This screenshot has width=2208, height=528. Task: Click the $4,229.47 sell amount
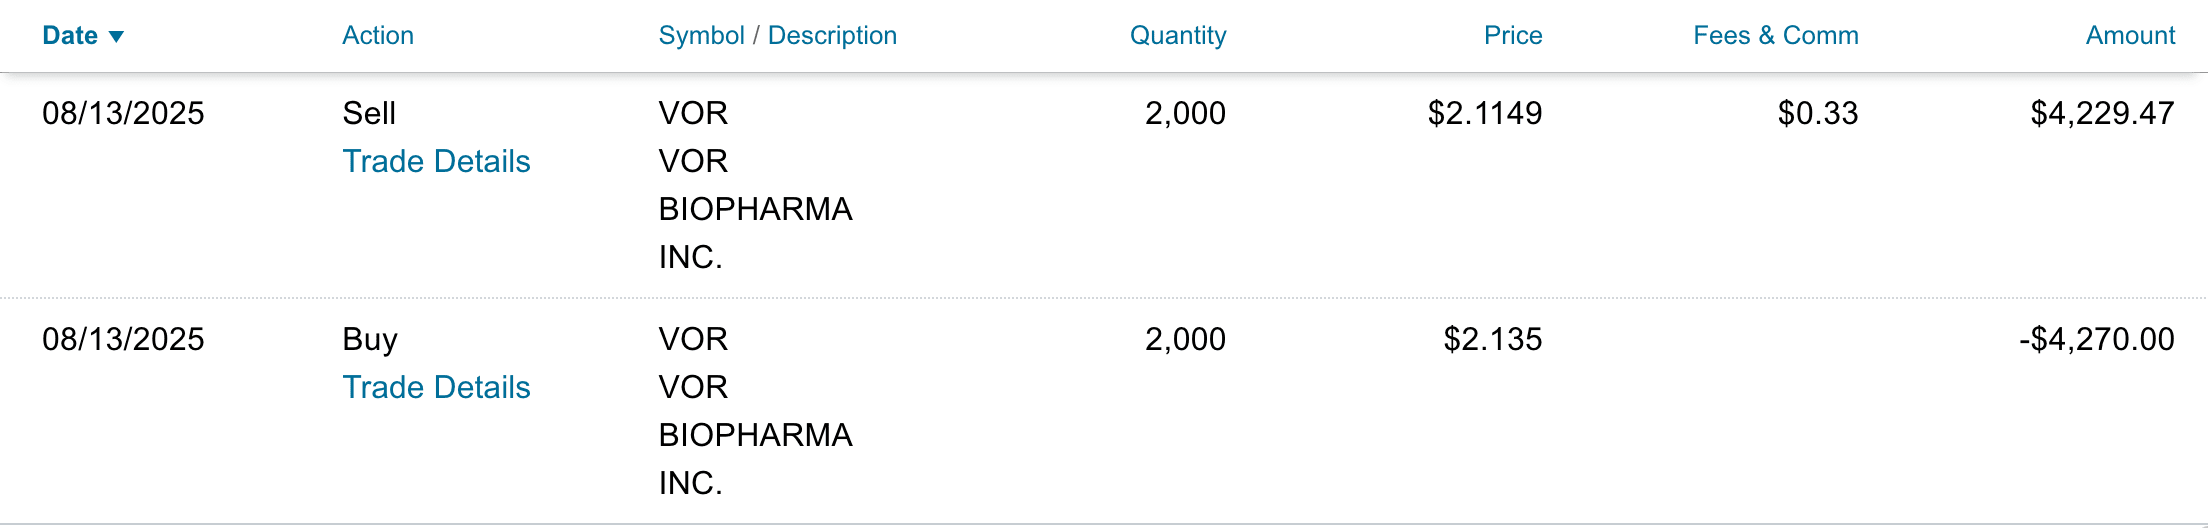click(2102, 113)
